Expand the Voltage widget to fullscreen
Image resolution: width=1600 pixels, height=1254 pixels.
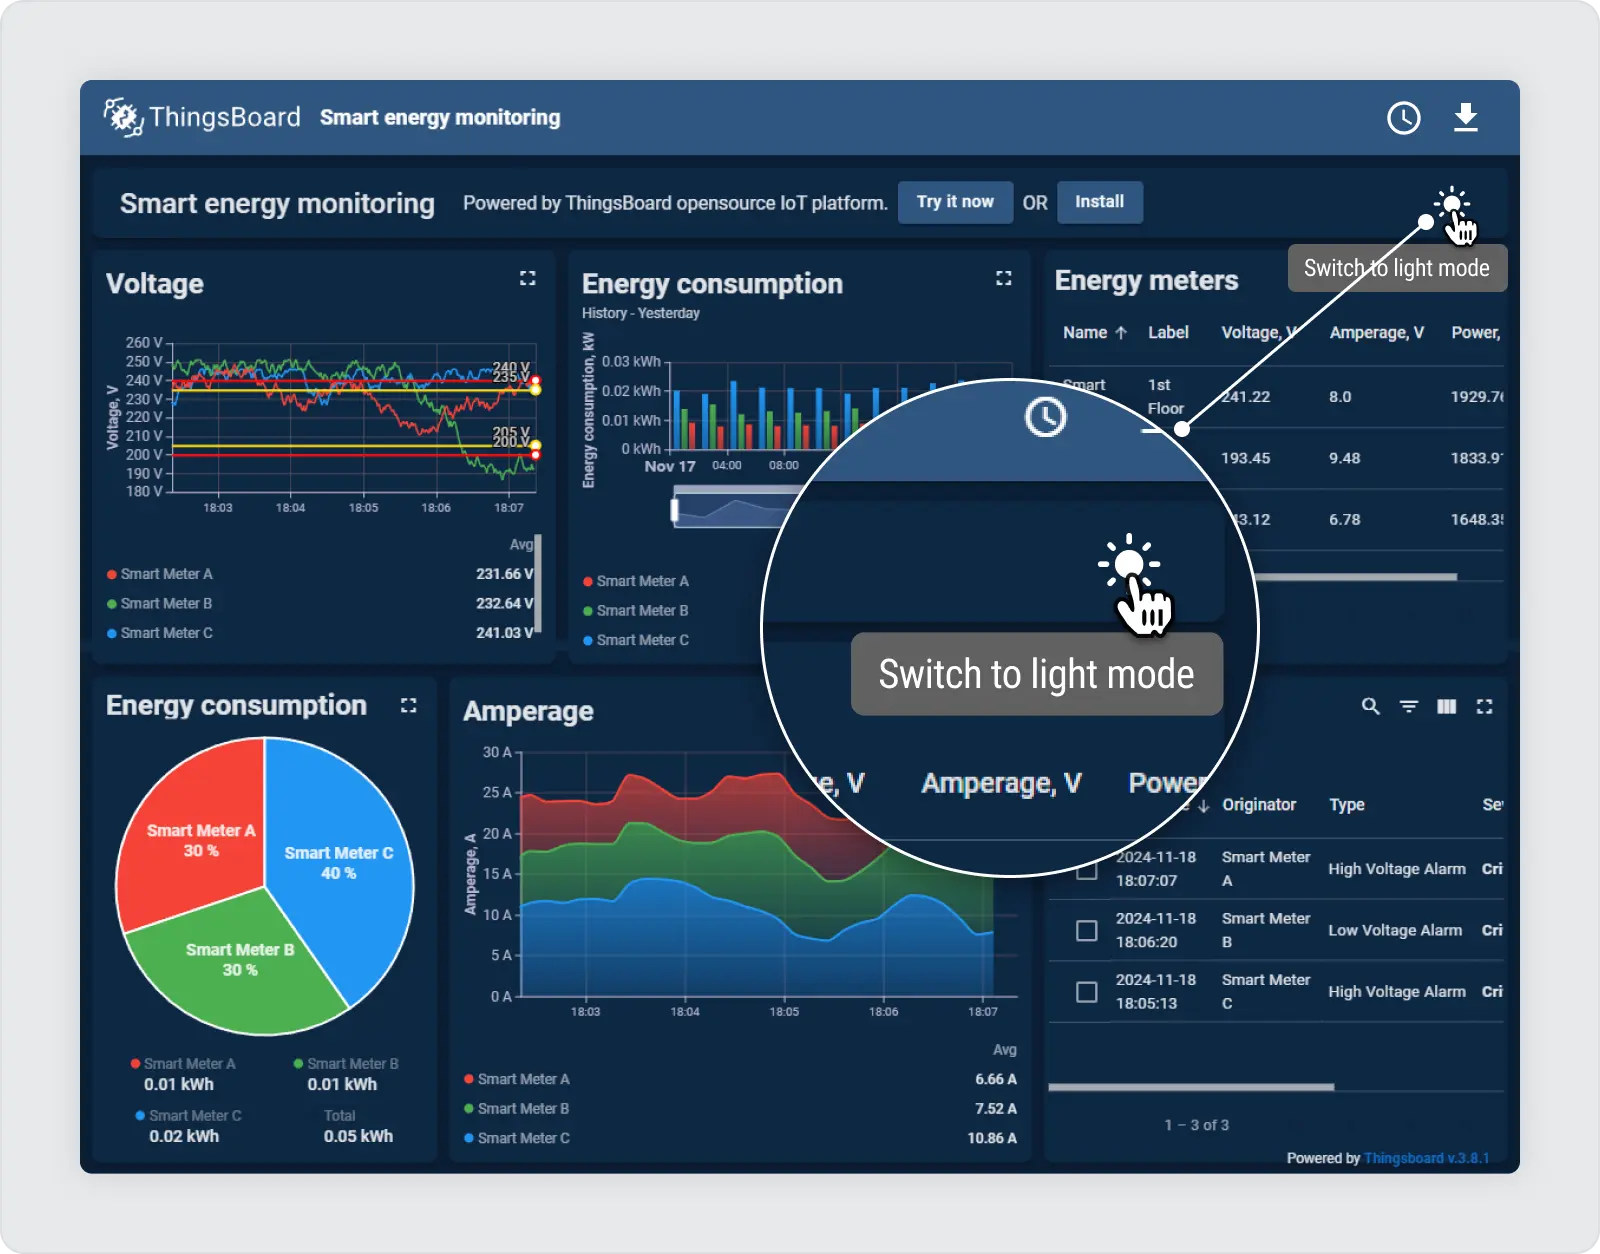[527, 278]
